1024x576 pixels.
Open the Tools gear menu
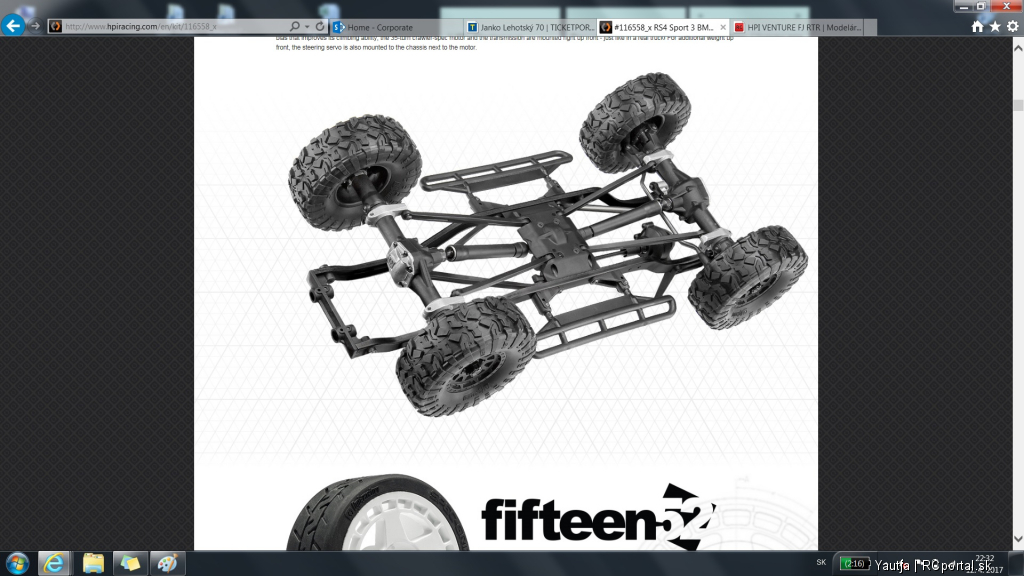(1012, 27)
